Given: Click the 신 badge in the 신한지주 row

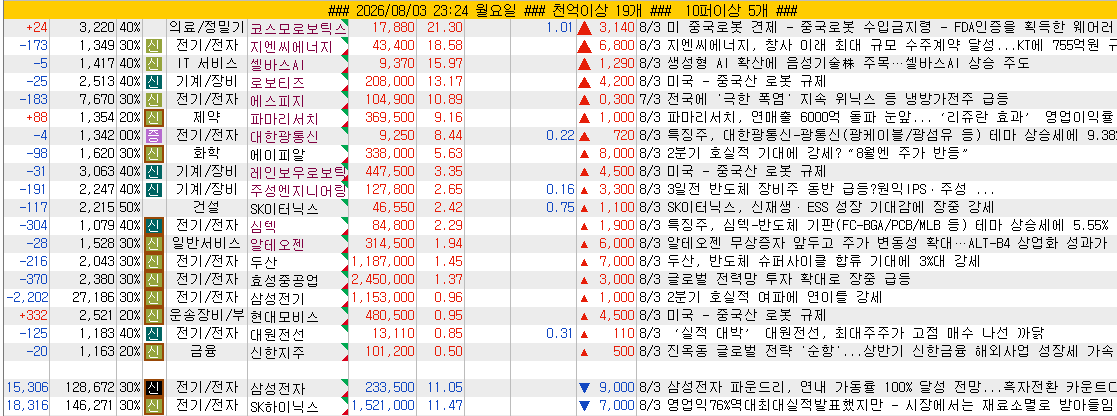Looking at the screenshot, I should (x=153, y=351).
